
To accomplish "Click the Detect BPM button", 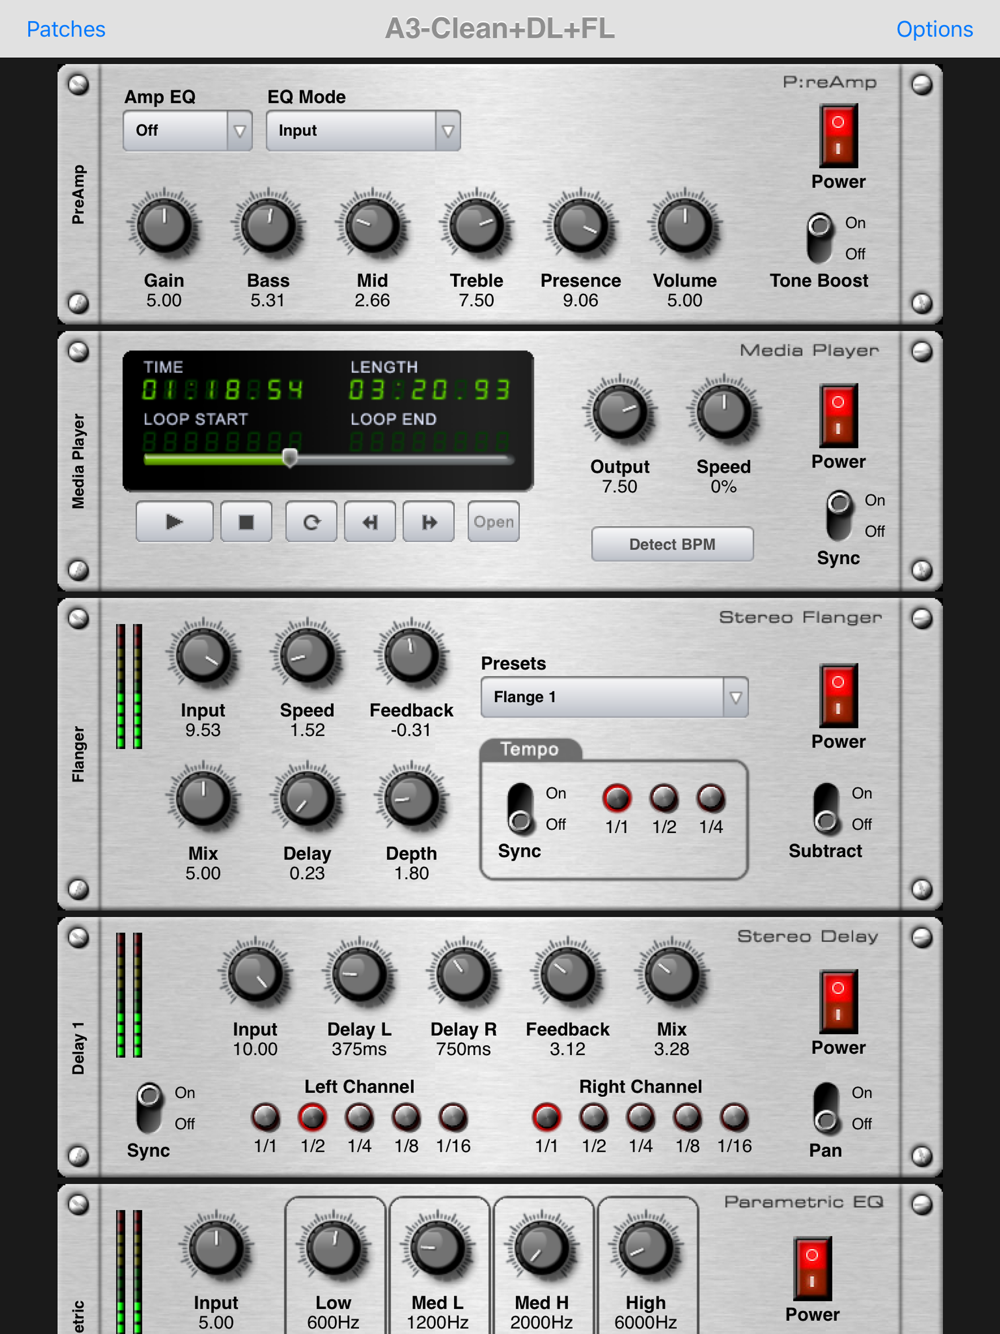I will 672,544.
